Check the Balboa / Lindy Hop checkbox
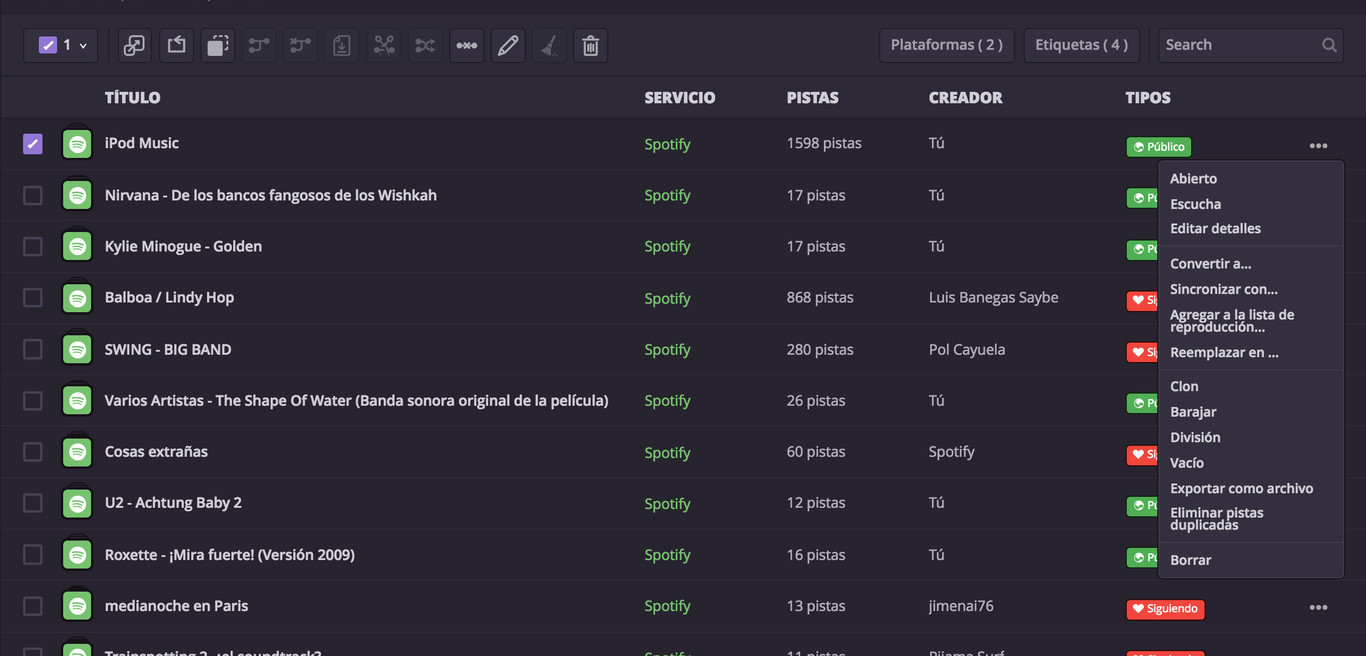Image resolution: width=1366 pixels, height=656 pixels. click(x=32, y=298)
